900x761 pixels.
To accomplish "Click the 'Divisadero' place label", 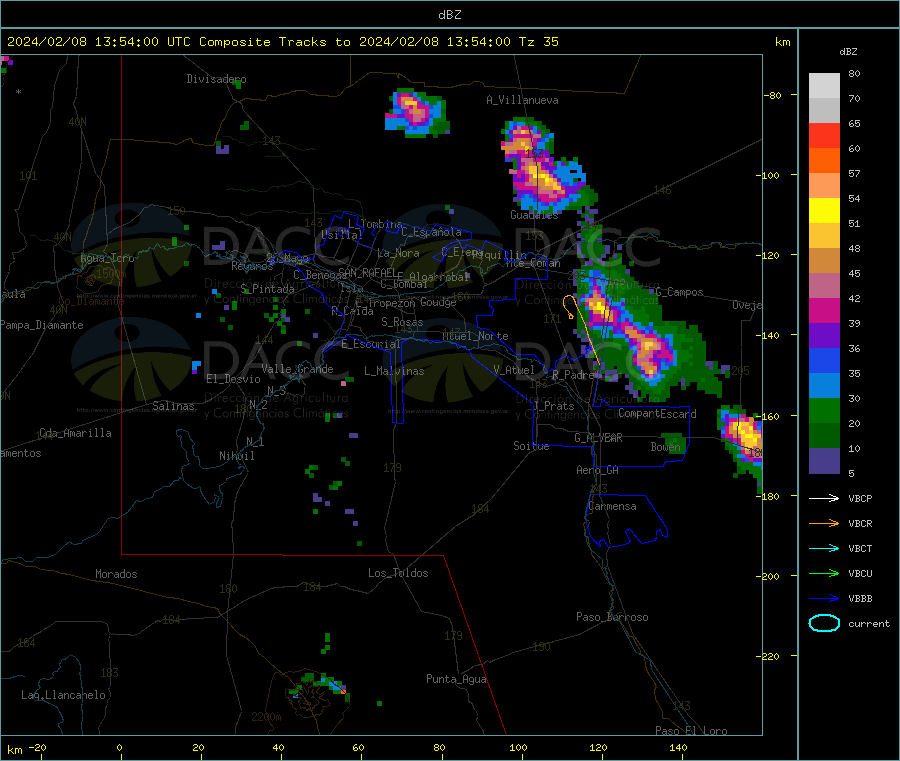I will [216, 79].
